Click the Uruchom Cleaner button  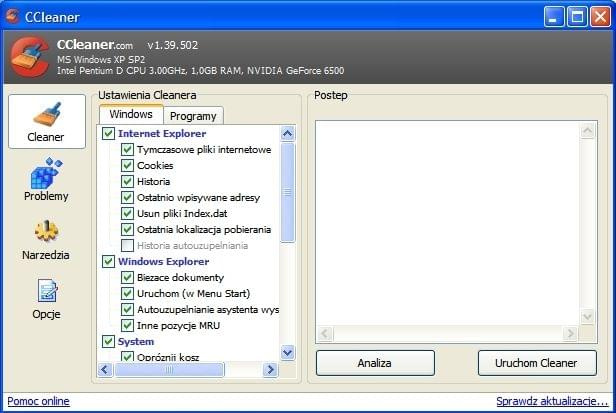[537, 363]
